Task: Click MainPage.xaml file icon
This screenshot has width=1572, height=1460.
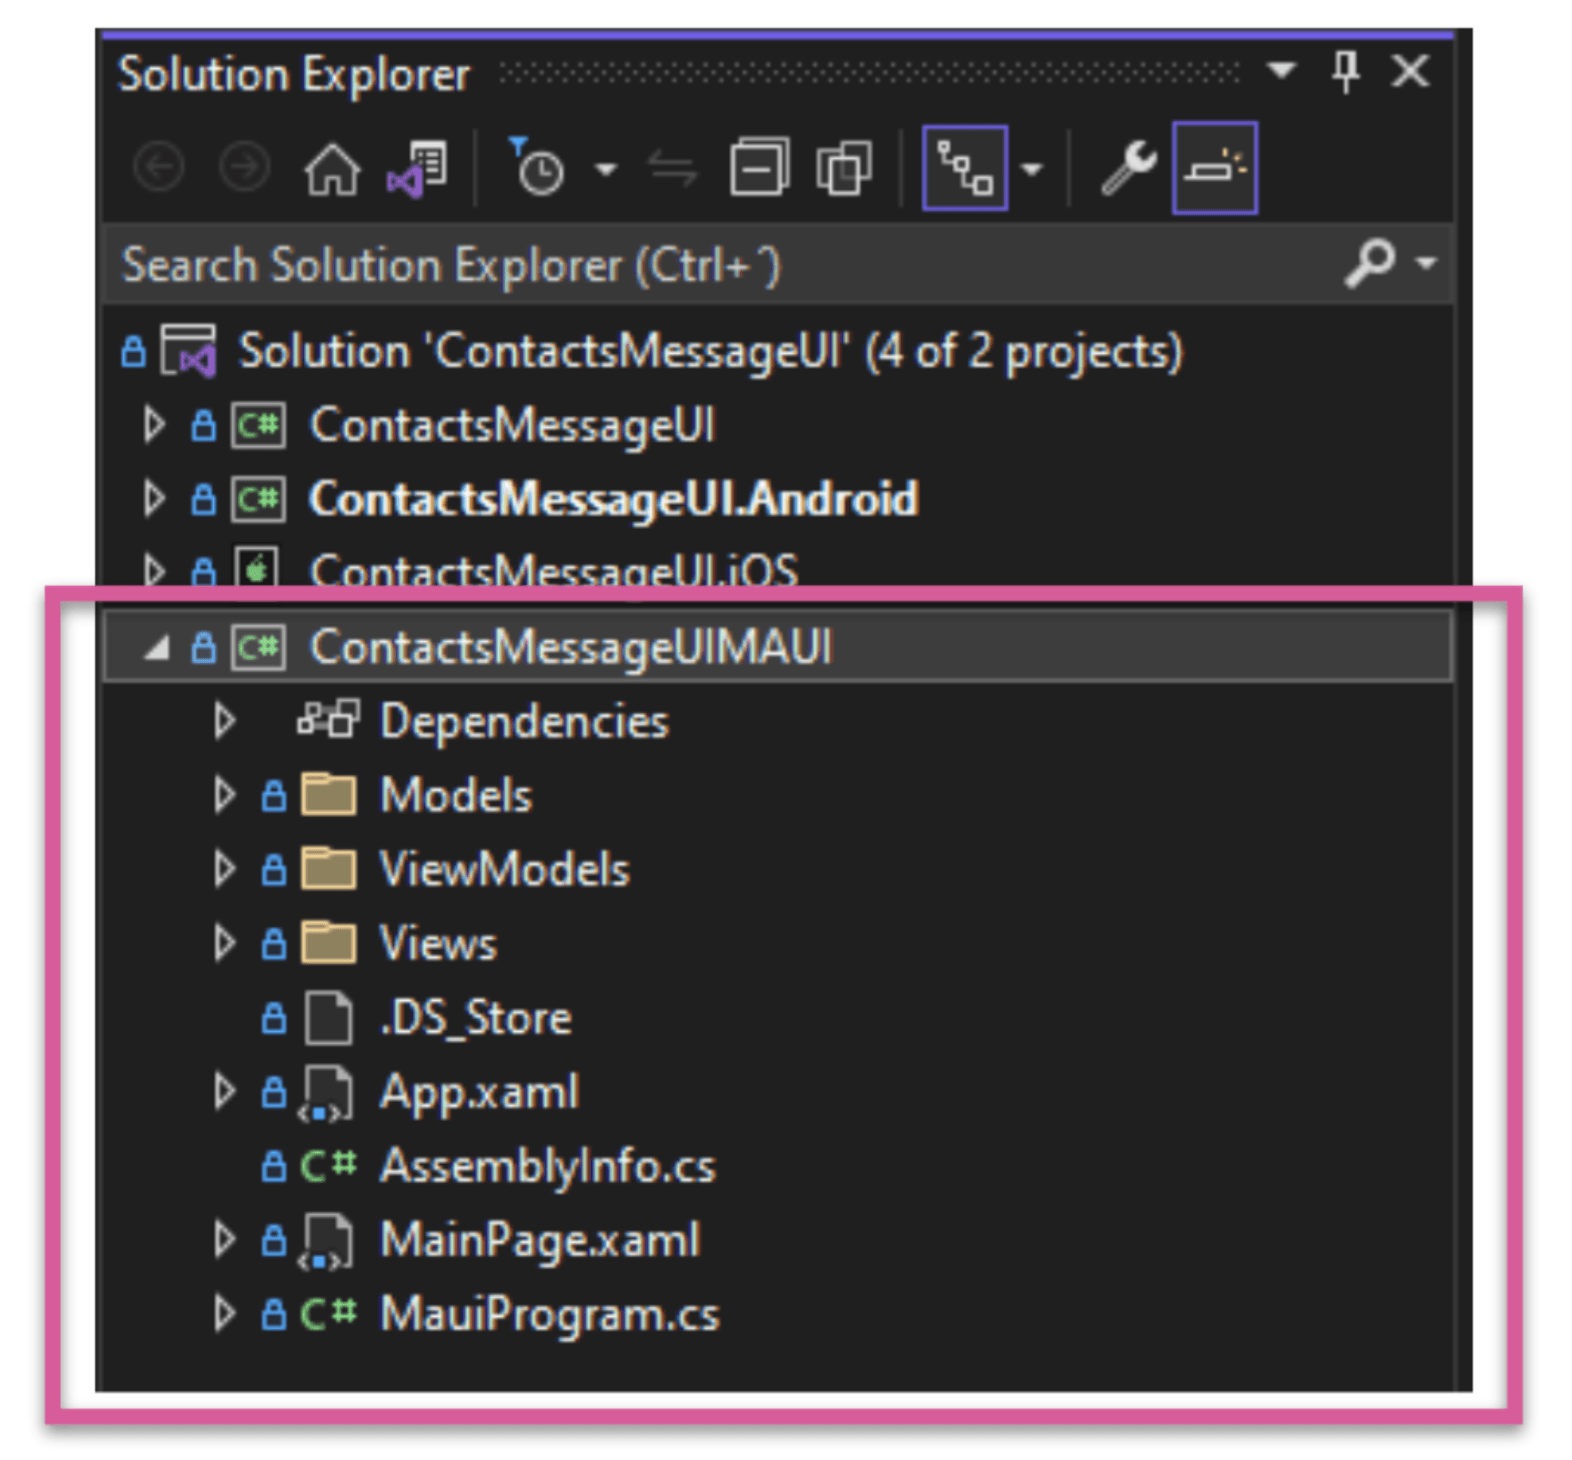Action: click(x=327, y=1241)
